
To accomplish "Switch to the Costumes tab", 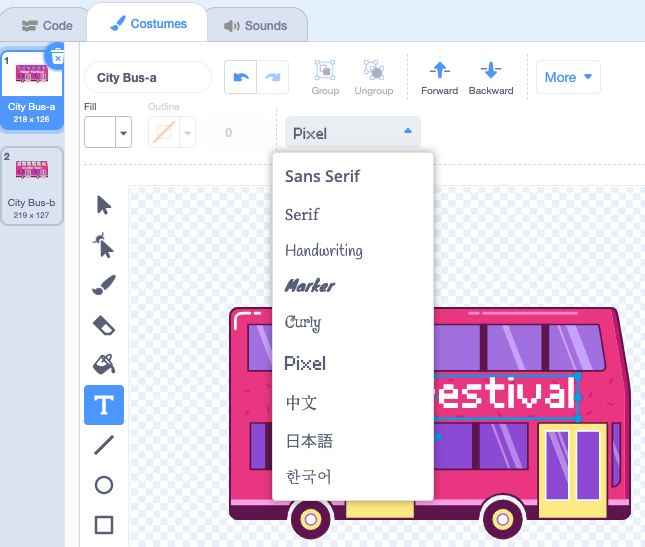I will click(148, 24).
